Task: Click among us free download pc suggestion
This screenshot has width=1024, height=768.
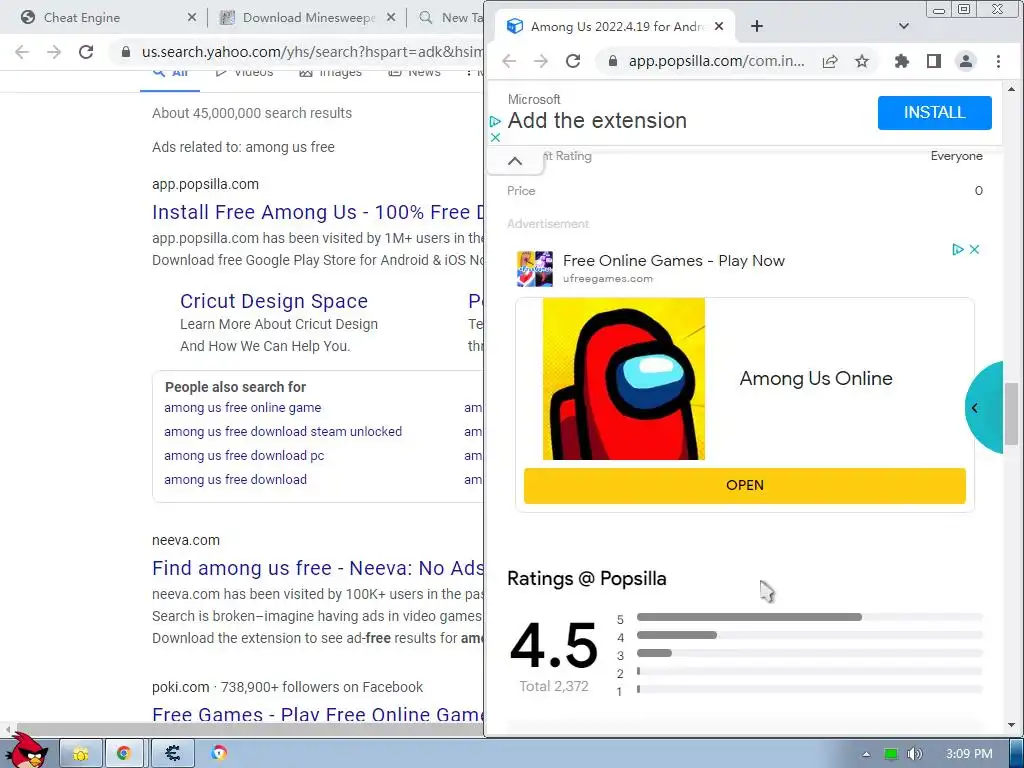Action: pyautogui.click(x=244, y=456)
